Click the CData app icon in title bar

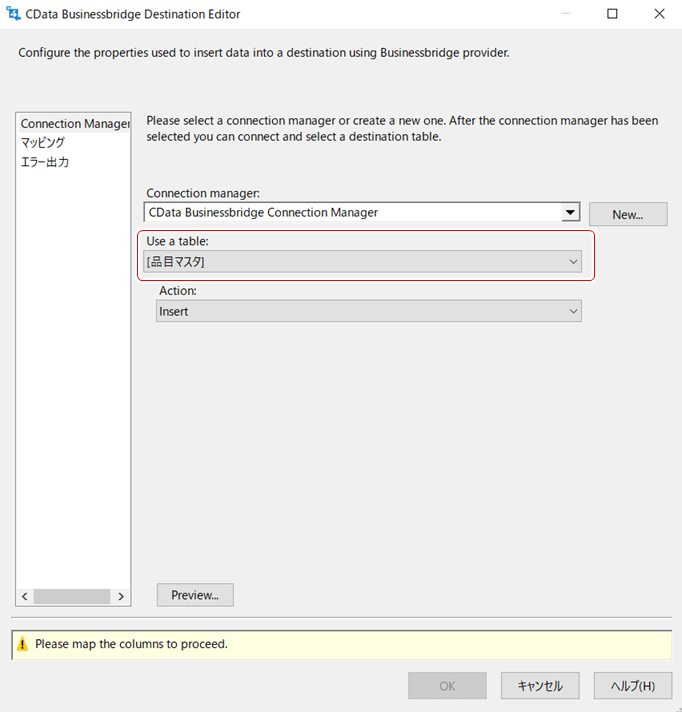(13, 14)
